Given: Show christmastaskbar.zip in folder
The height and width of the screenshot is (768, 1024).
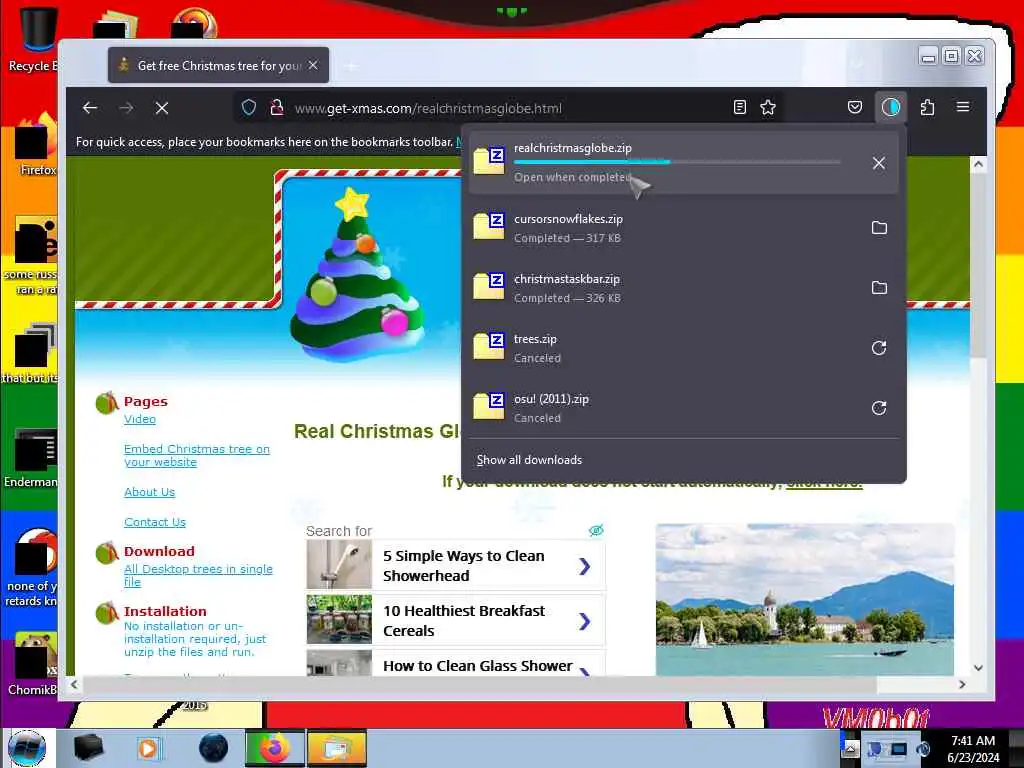Looking at the screenshot, I should 879,288.
